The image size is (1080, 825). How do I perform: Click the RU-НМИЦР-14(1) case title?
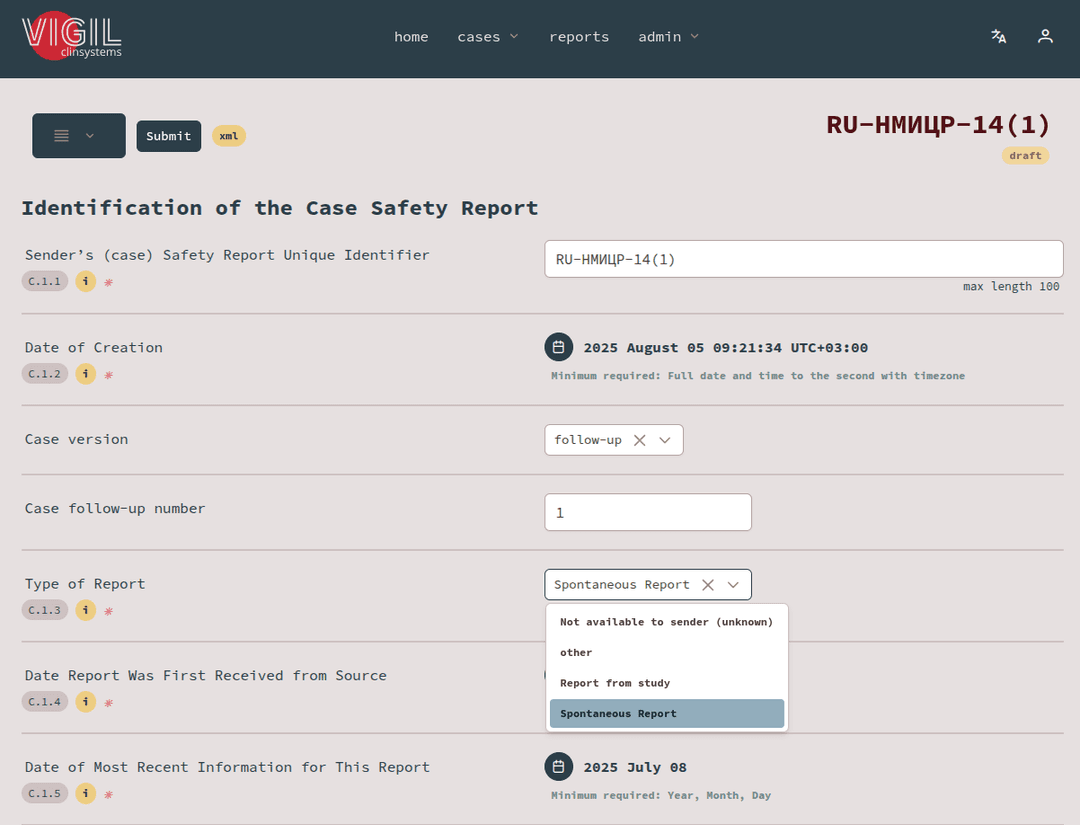(937, 125)
